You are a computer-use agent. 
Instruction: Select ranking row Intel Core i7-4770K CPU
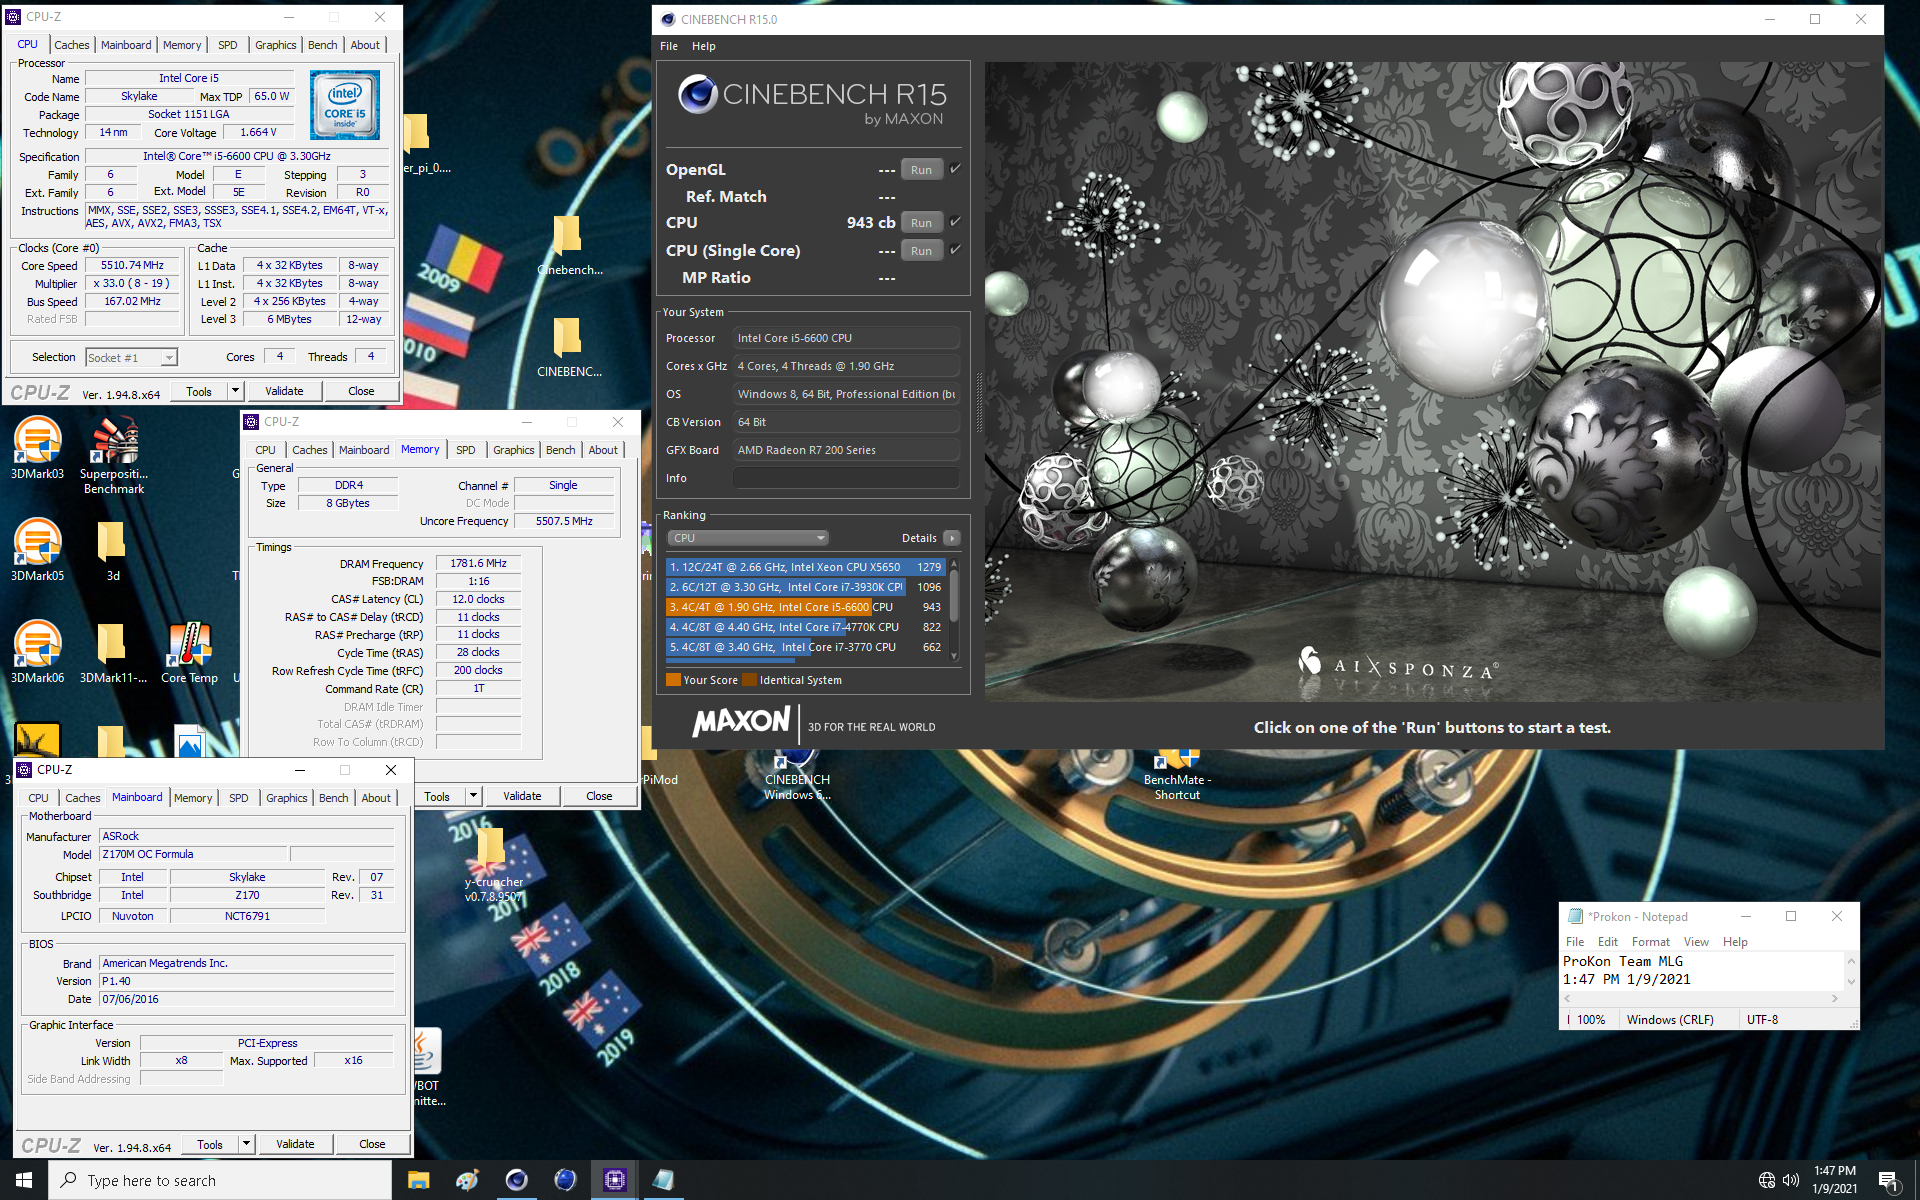click(805, 627)
